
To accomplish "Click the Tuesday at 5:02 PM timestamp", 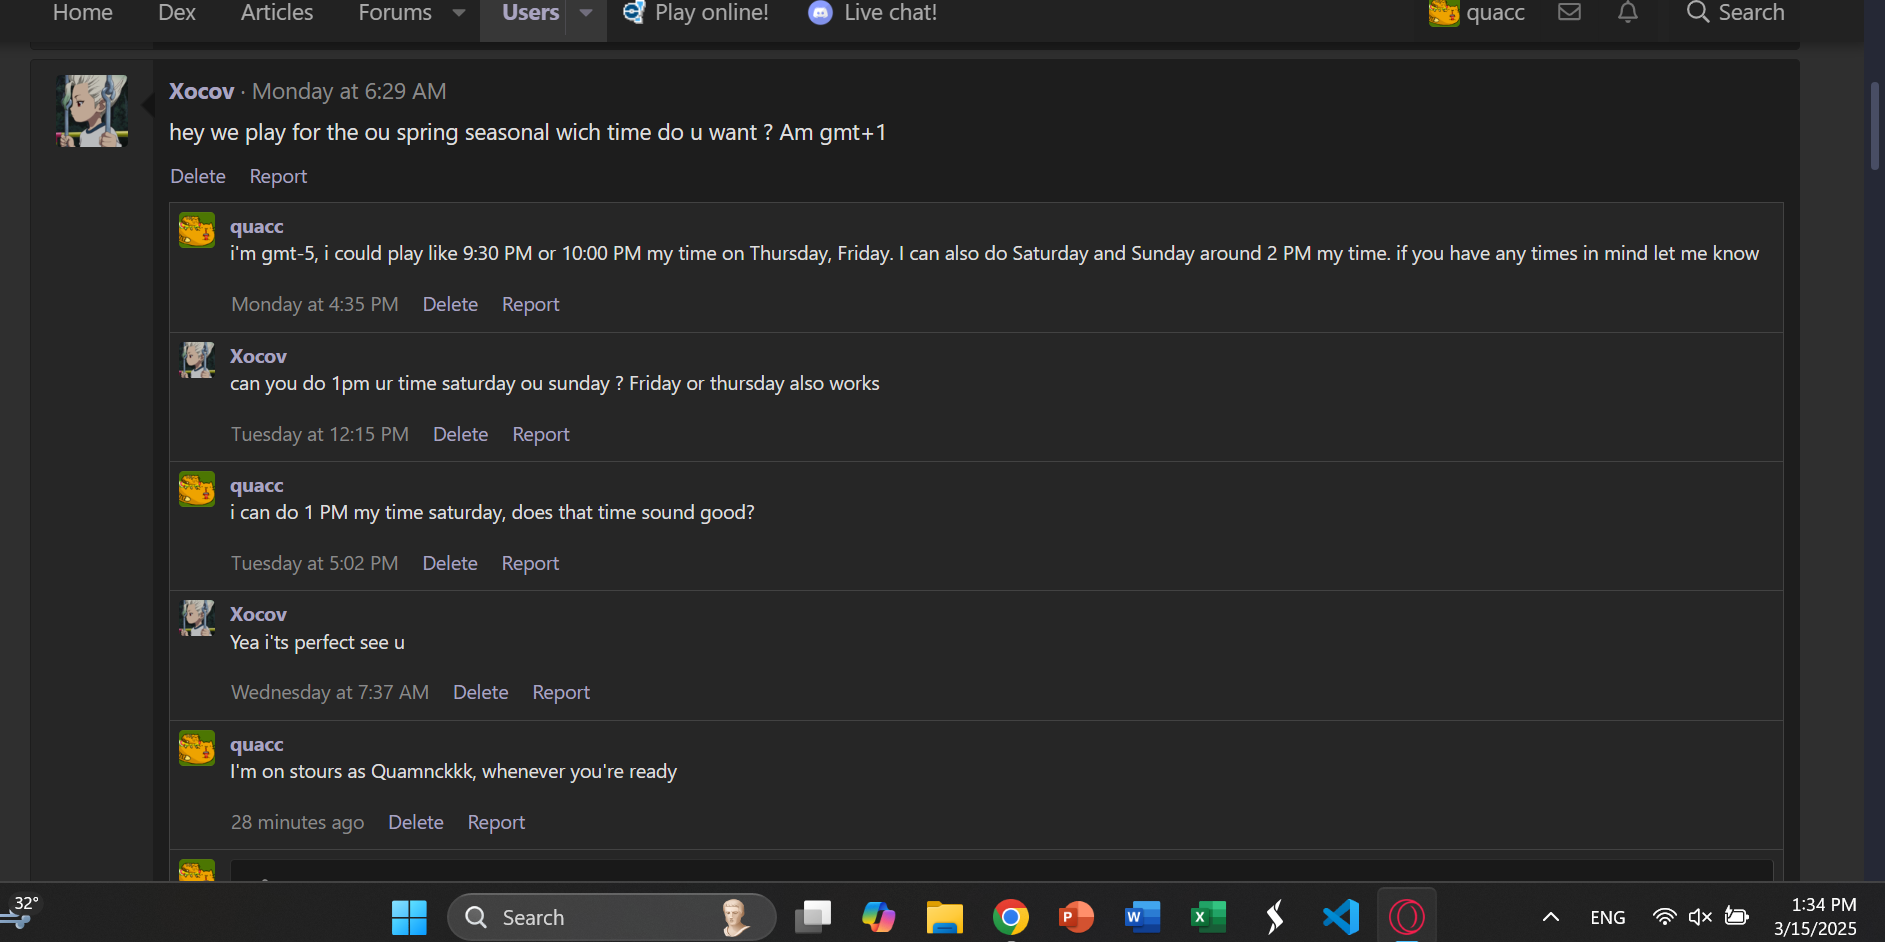I will click(315, 563).
